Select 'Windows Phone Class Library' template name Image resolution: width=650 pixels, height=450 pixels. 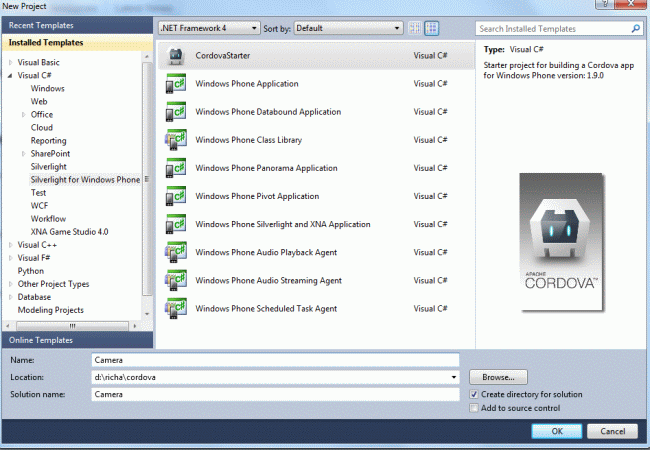tap(249, 140)
